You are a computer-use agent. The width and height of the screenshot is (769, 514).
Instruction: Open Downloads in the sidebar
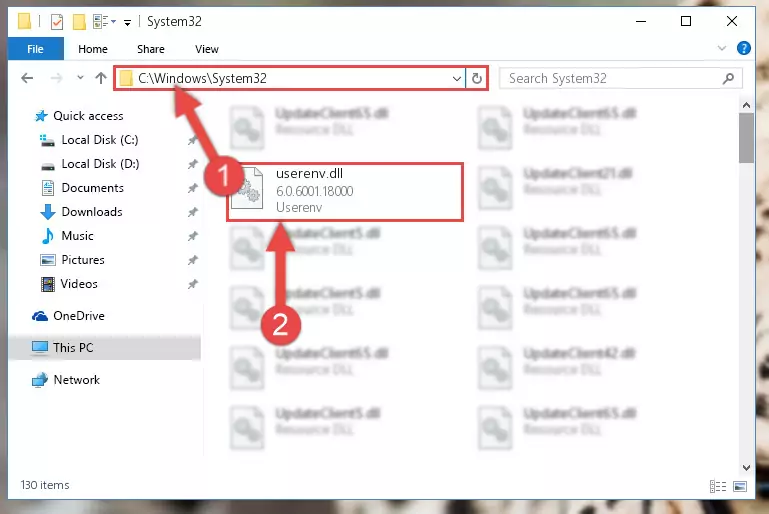click(92, 212)
